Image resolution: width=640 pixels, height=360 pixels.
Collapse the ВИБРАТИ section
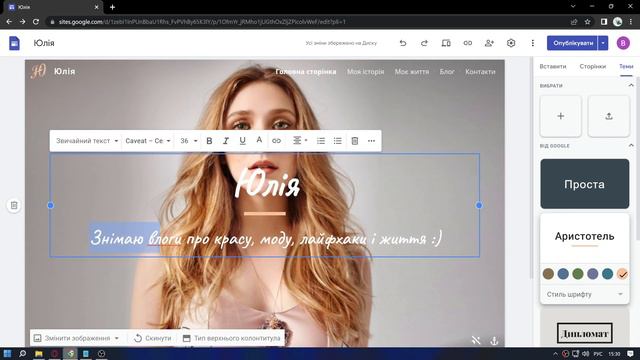(x=631, y=85)
